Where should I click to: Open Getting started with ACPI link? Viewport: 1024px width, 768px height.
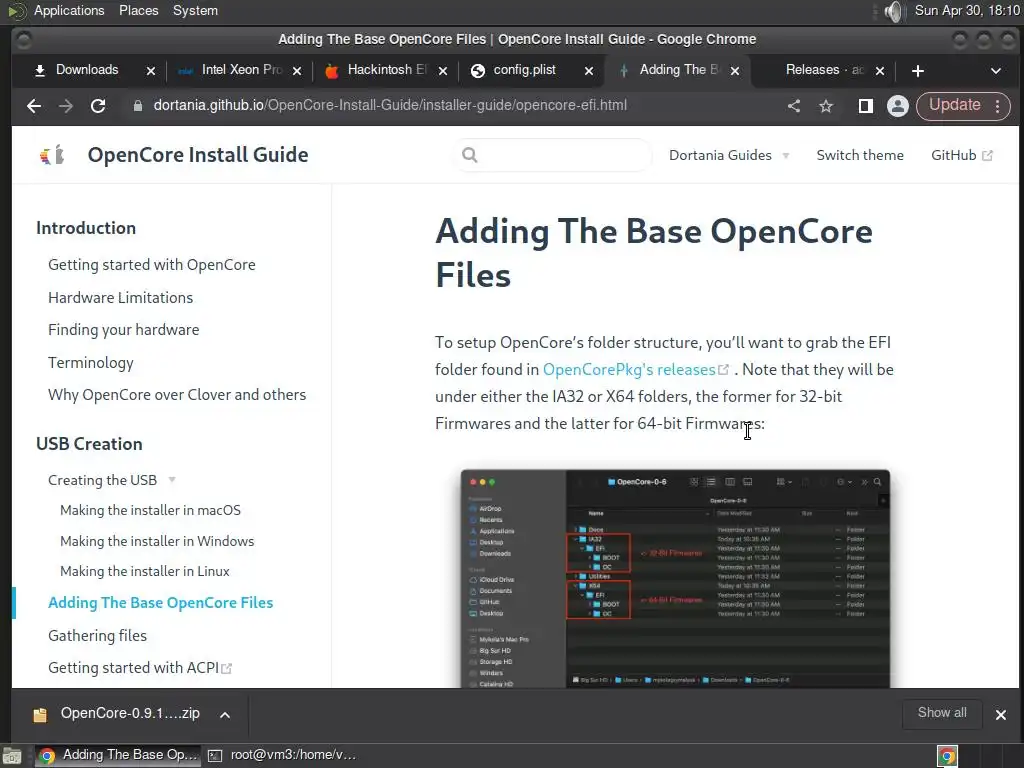click(140, 667)
